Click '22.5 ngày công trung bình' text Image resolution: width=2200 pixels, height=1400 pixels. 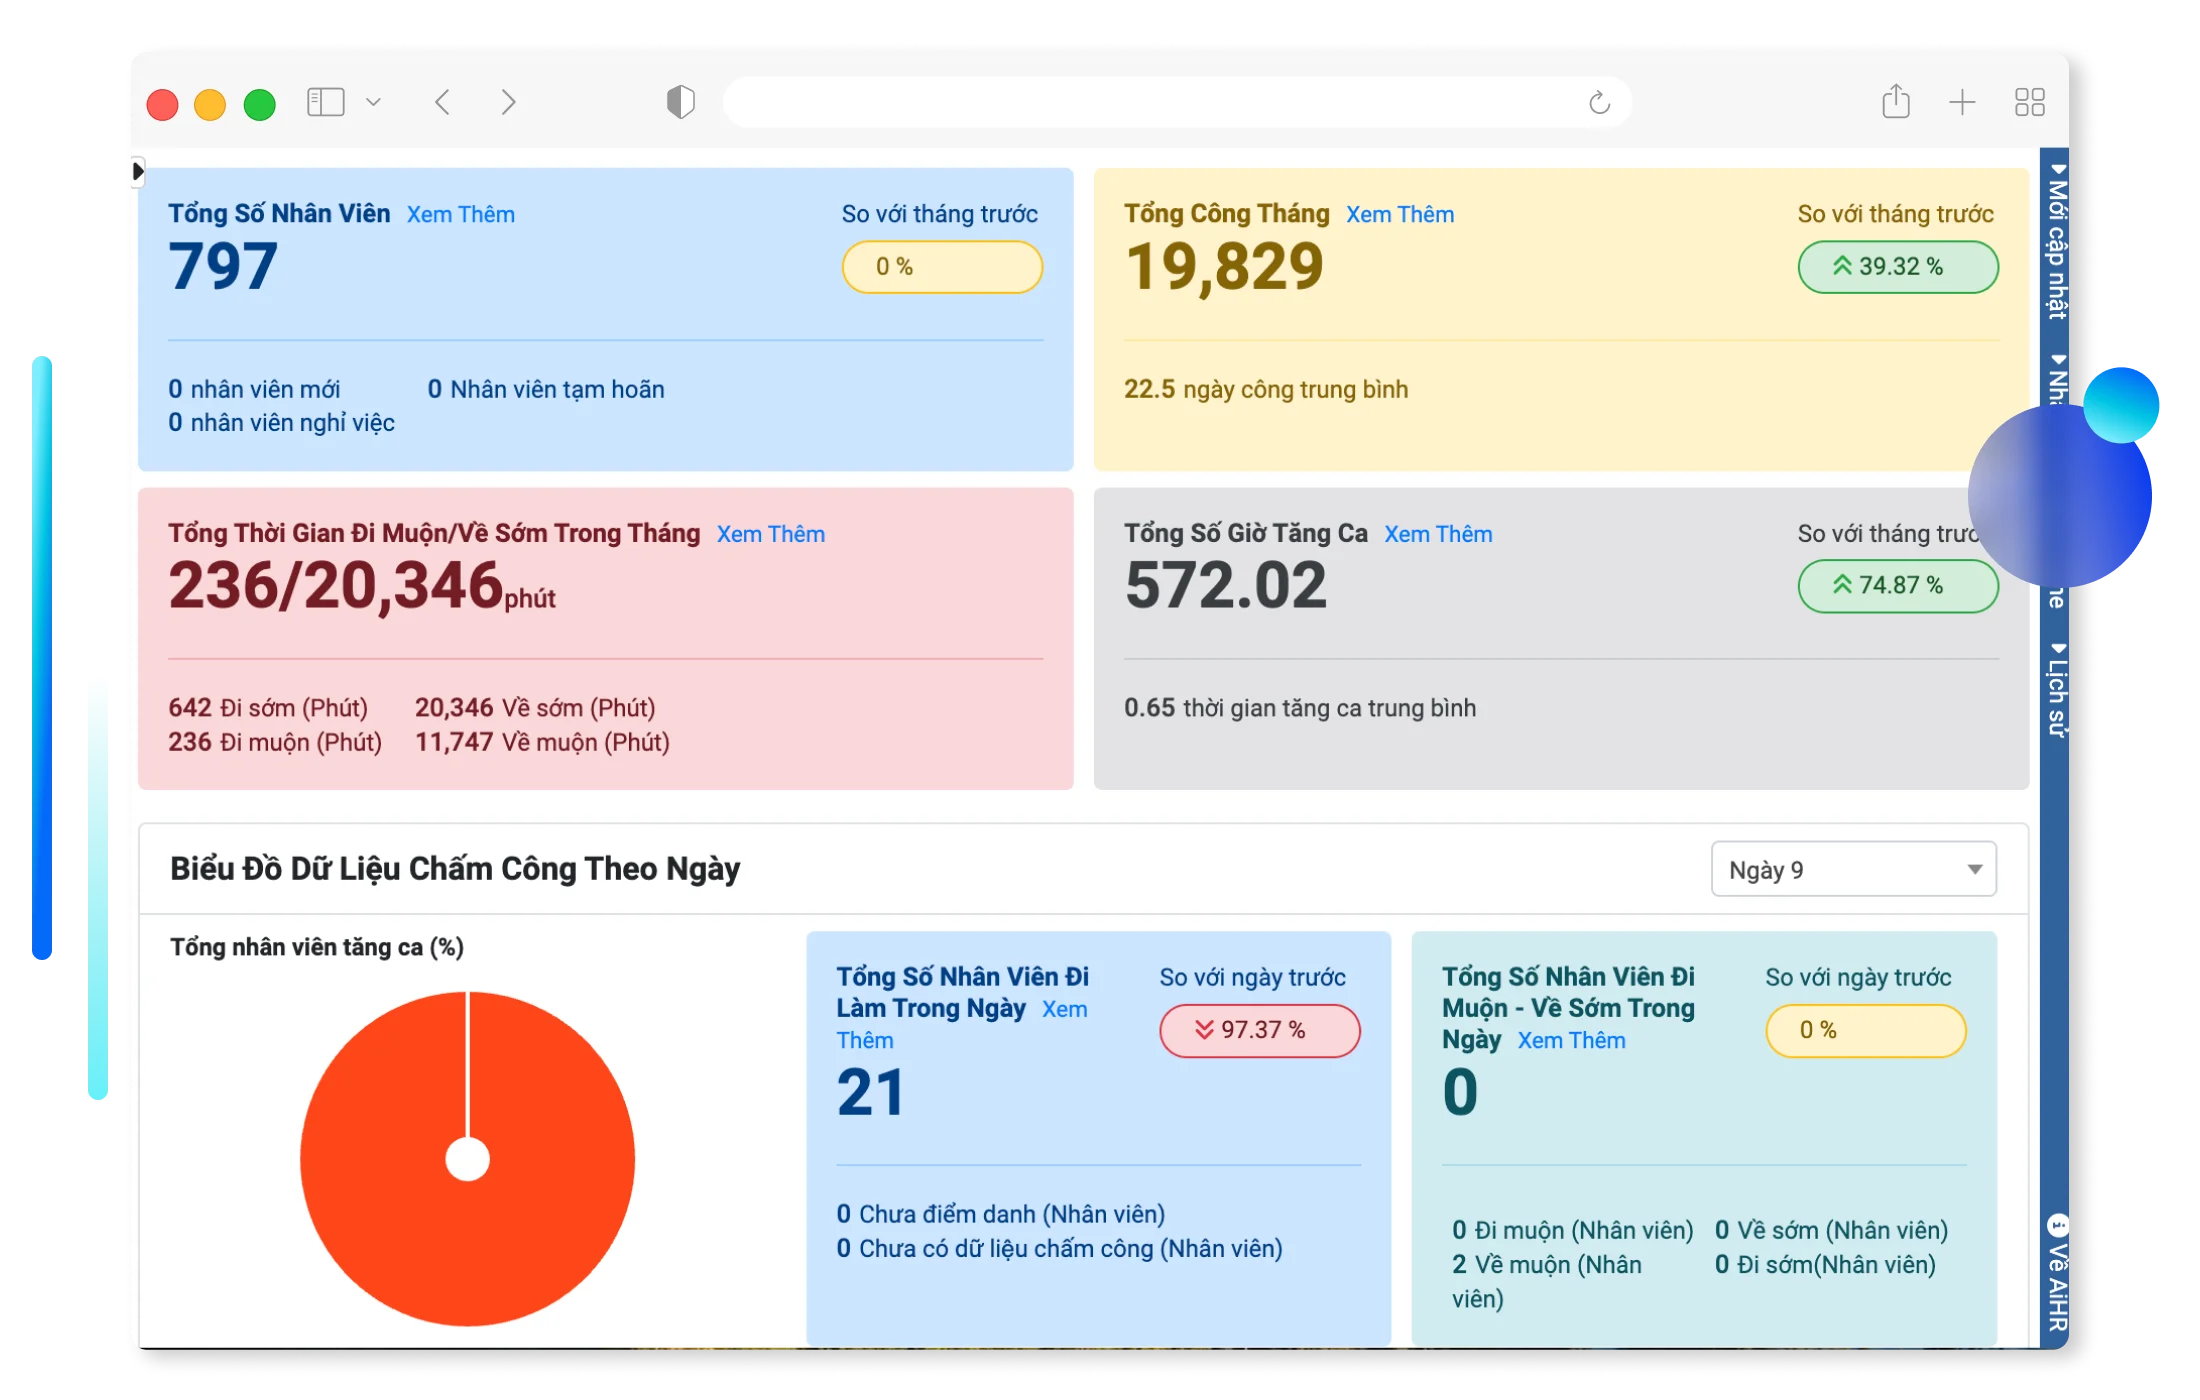[1265, 389]
